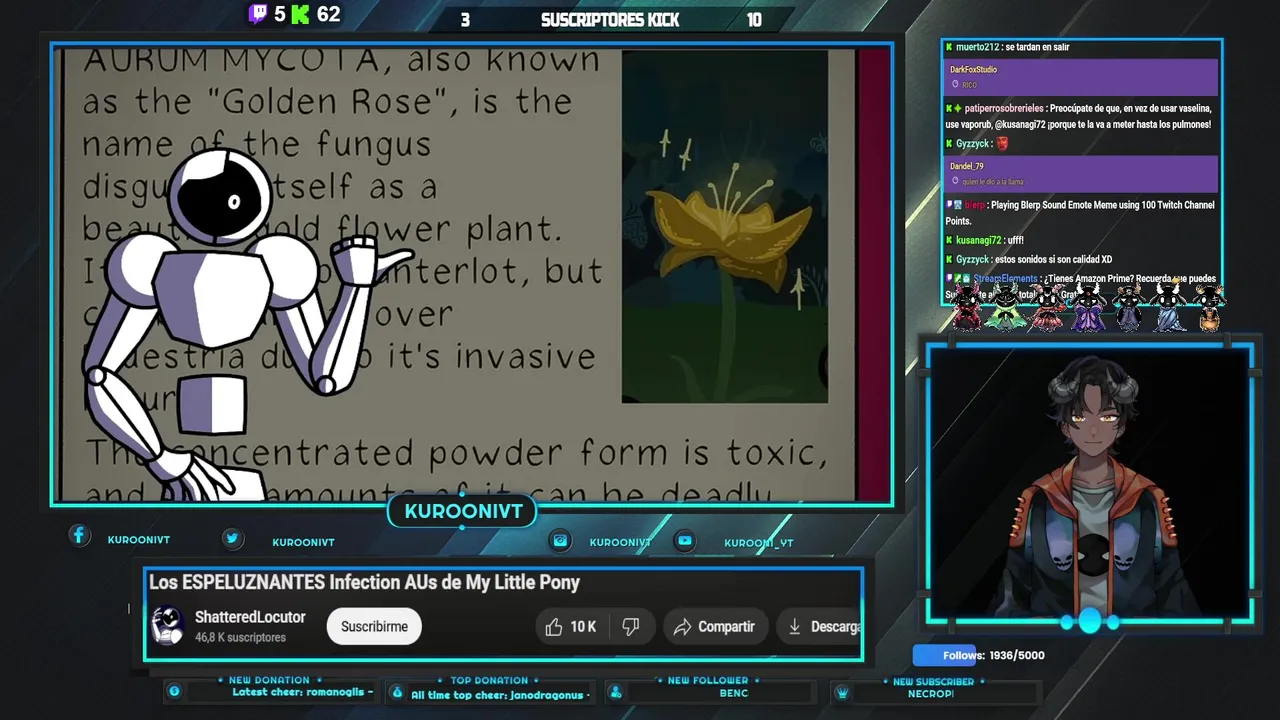Click the thumbs-up like icon
The width and height of the screenshot is (1280, 720).
point(554,627)
